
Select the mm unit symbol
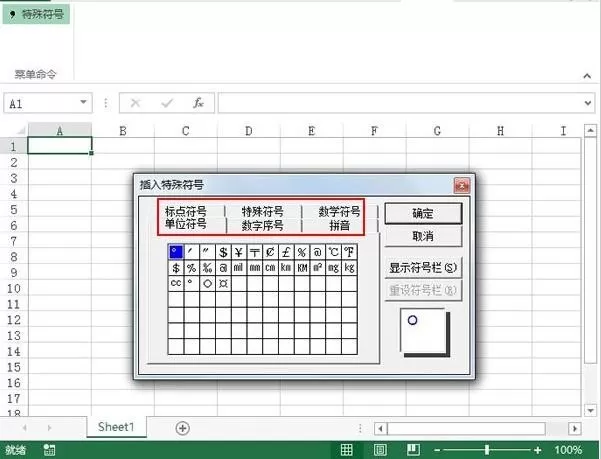click(x=255, y=268)
